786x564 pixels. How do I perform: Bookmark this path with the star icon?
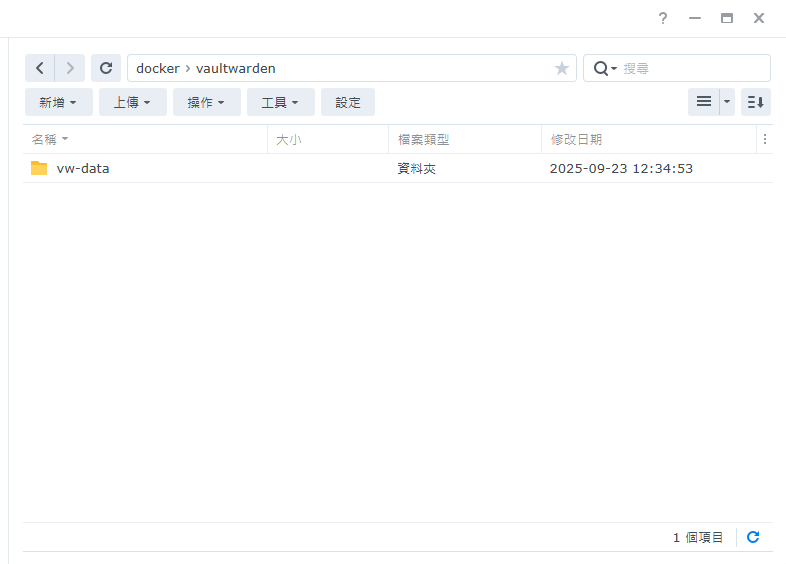tap(561, 68)
